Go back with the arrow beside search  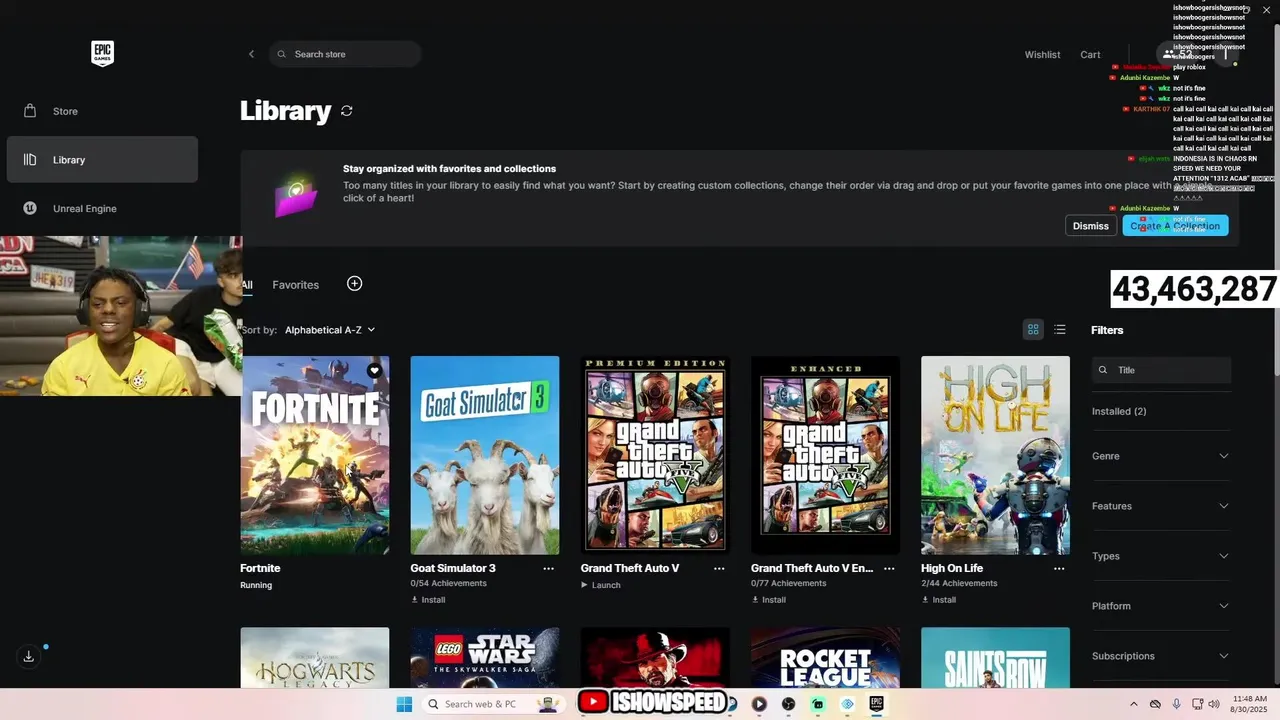click(251, 54)
